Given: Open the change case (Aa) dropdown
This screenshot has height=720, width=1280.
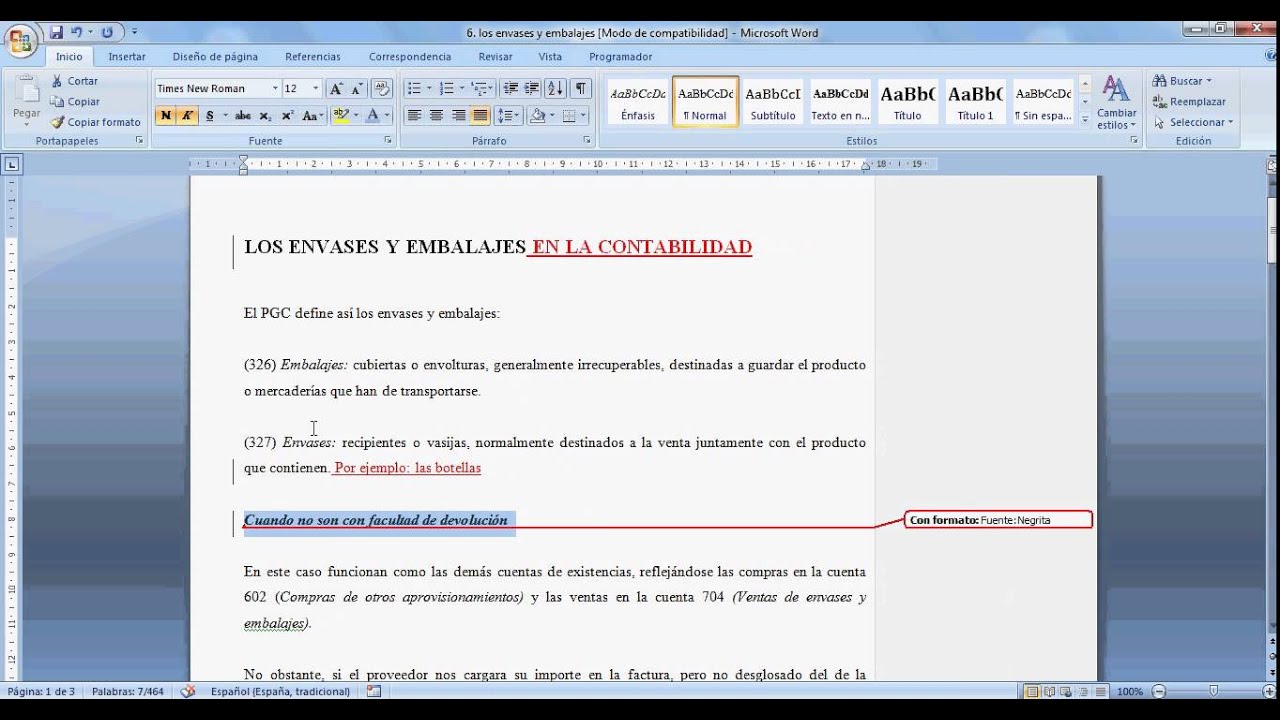Looking at the screenshot, I should tap(312, 115).
